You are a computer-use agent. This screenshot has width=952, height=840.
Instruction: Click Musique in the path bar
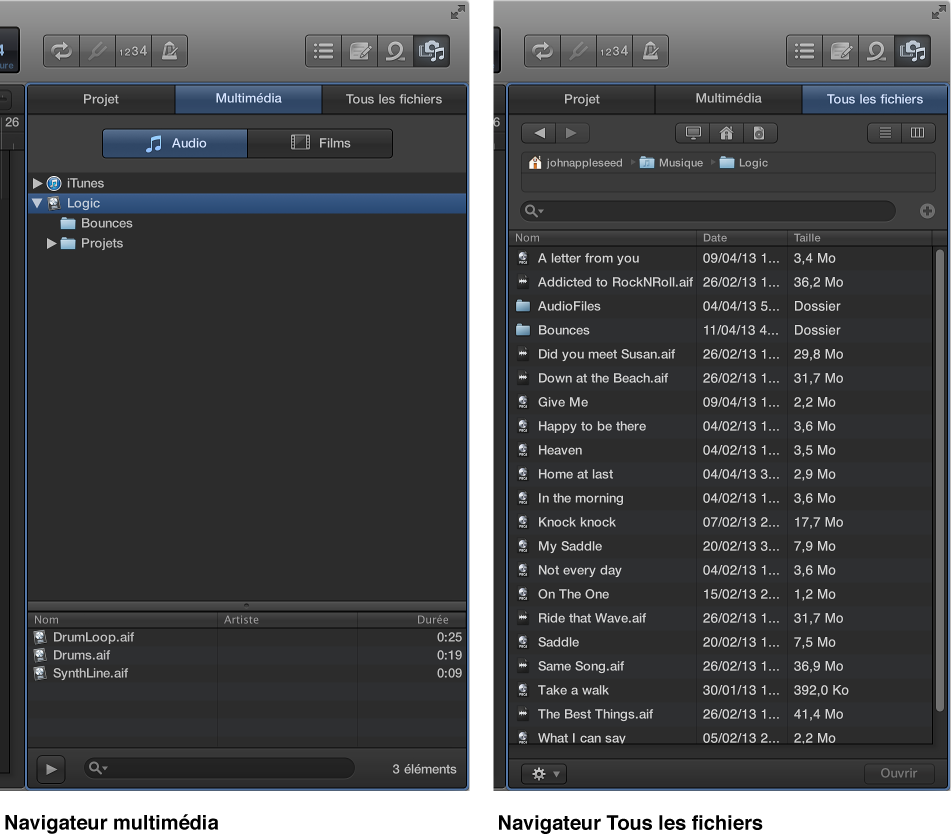click(672, 163)
